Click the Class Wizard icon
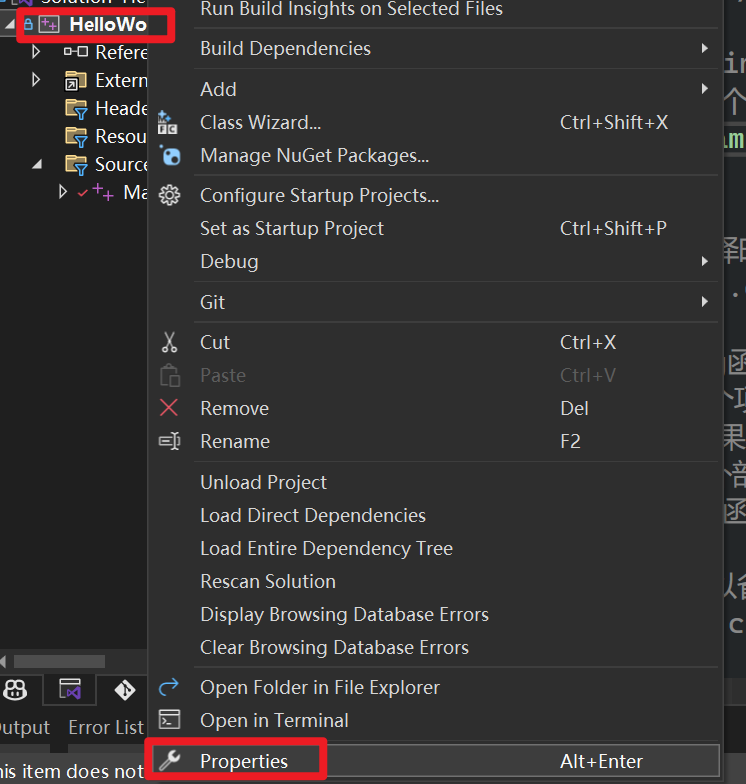The image size is (746, 784). click(169, 123)
